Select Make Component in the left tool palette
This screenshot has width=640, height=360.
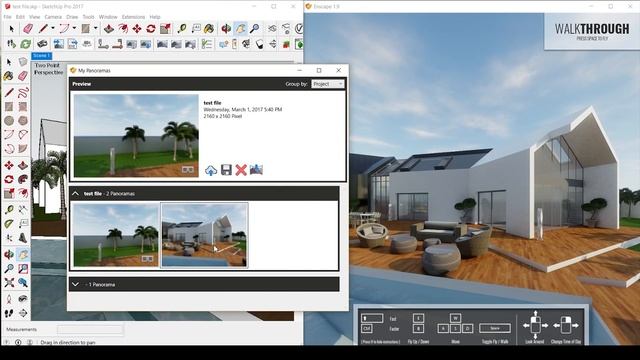tap(23, 62)
